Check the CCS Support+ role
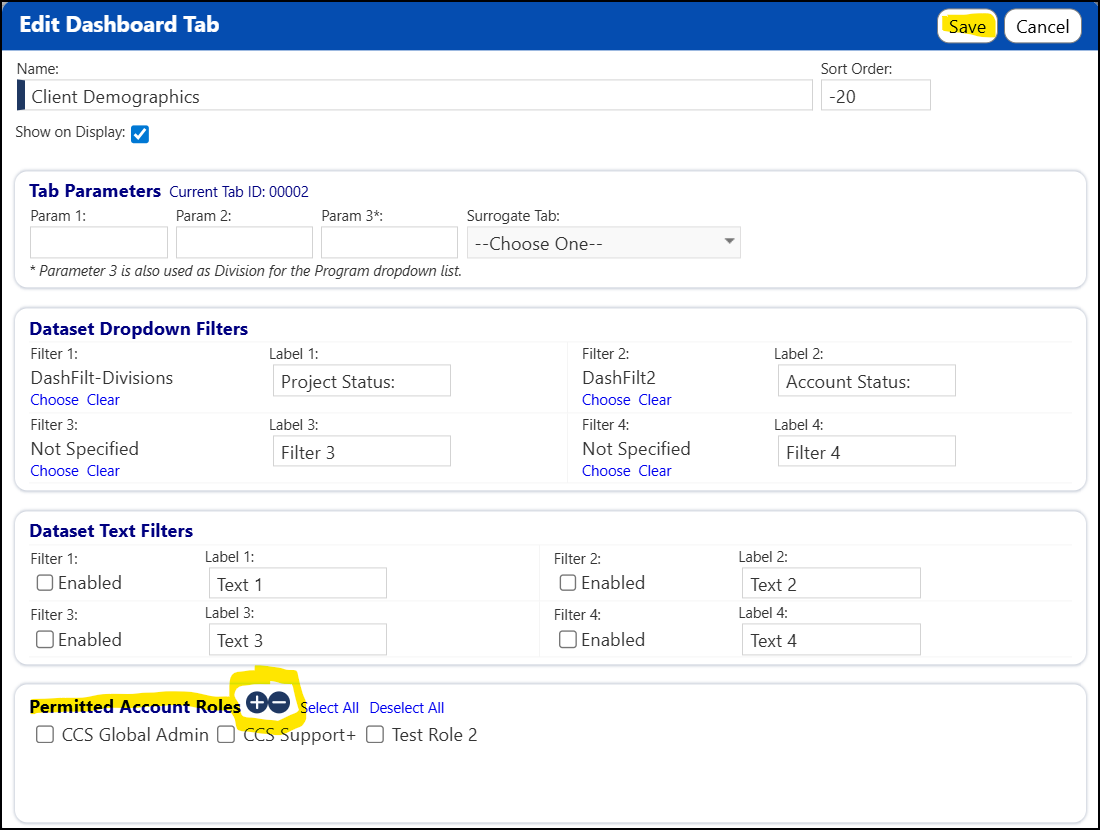 [x=226, y=735]
